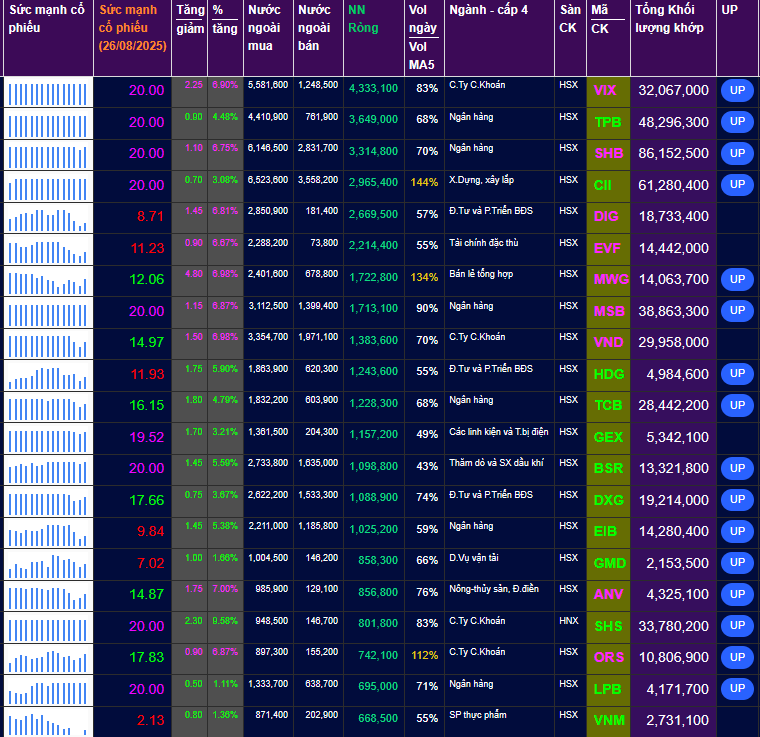
Task: Click industry cell 'Tài chính đặc thù'
Action: coord(484,243)
